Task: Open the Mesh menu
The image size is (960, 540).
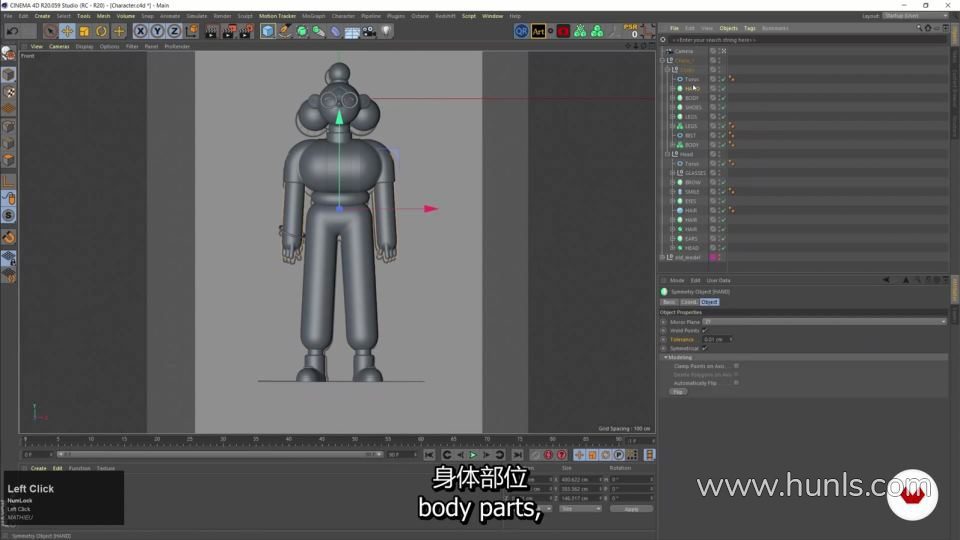Action: click(103, 16)
